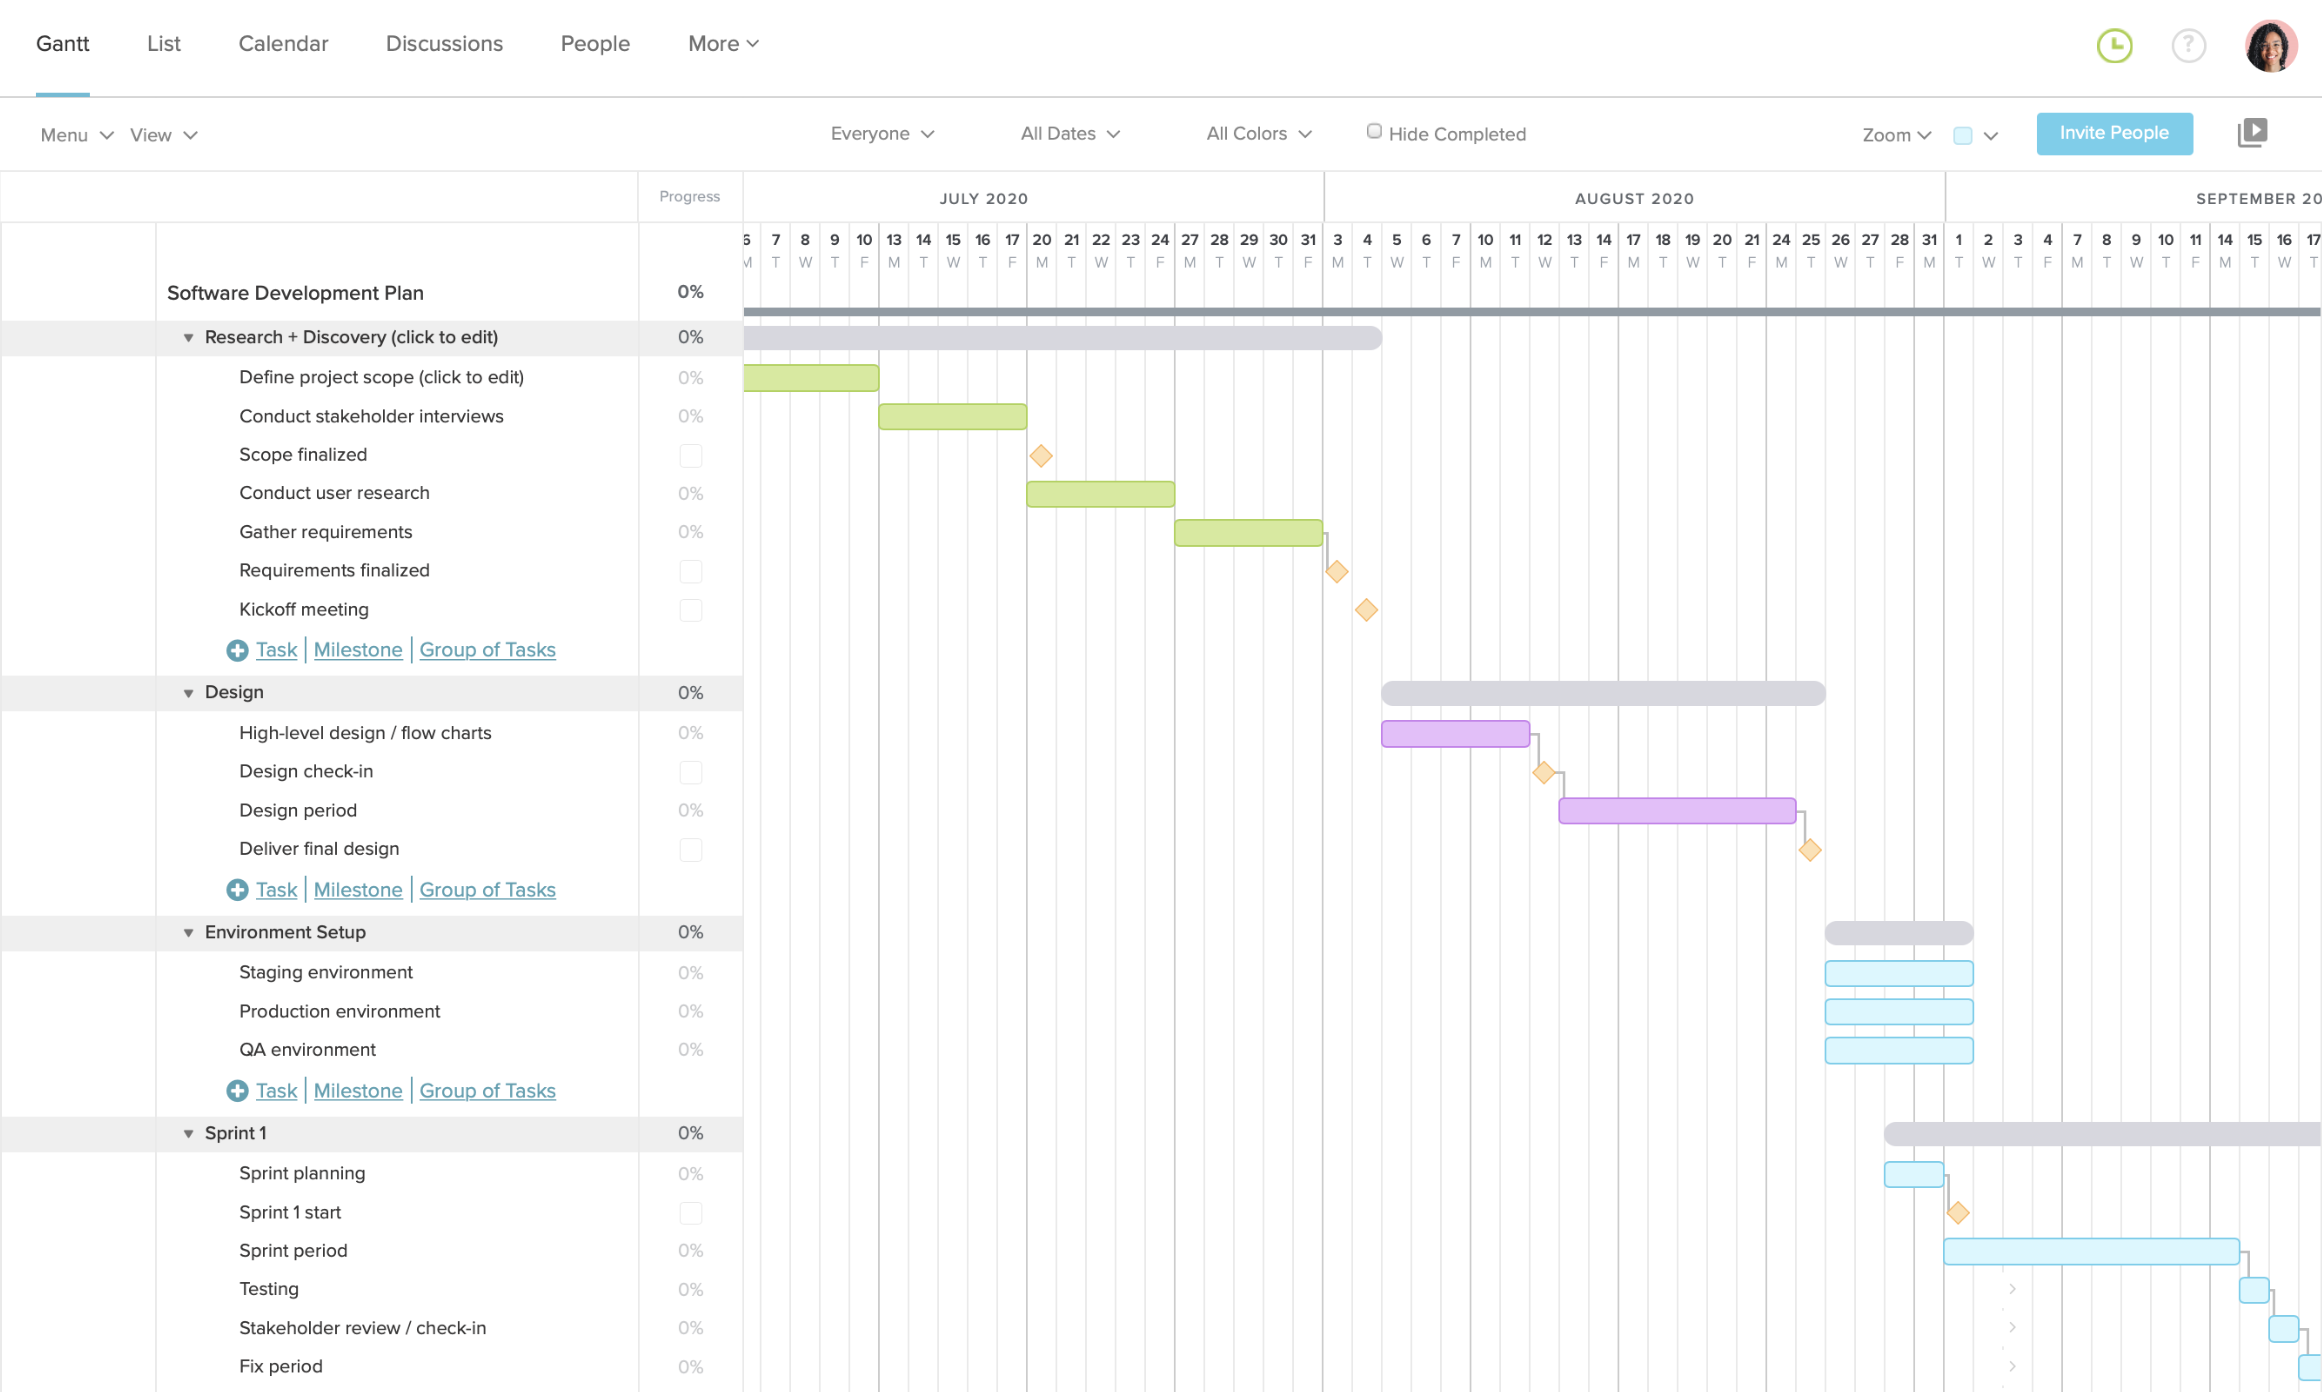Collapse the Design section expander

[x=187, y=693]
